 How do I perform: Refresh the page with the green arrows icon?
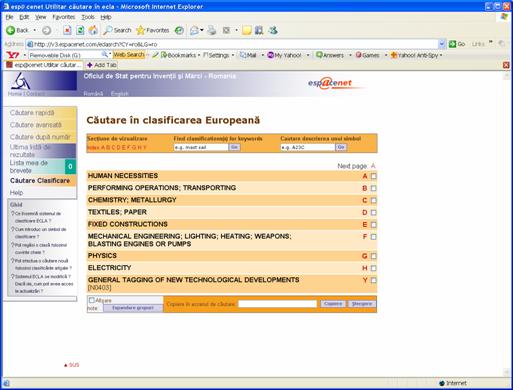80,30
